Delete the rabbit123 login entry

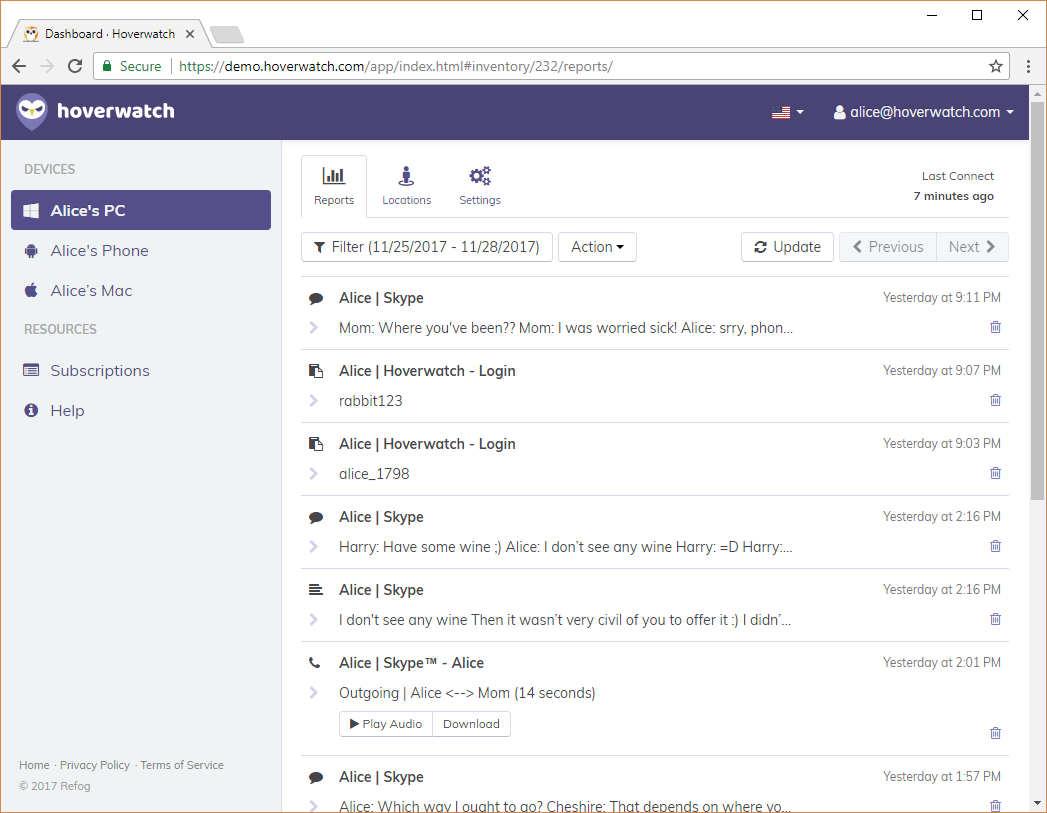pos(995,400)
